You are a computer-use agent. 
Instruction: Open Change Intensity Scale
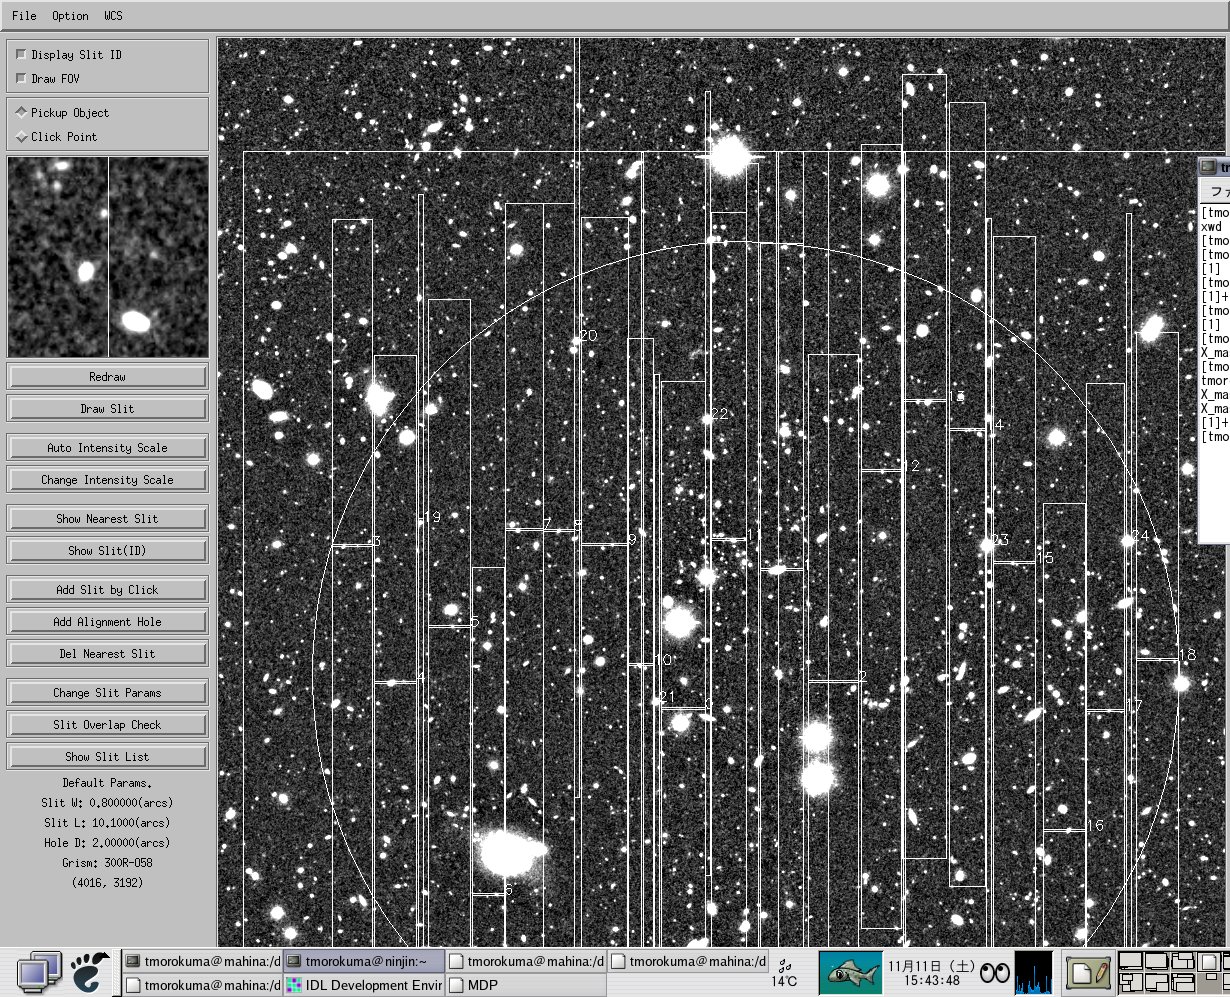(107, 480)
